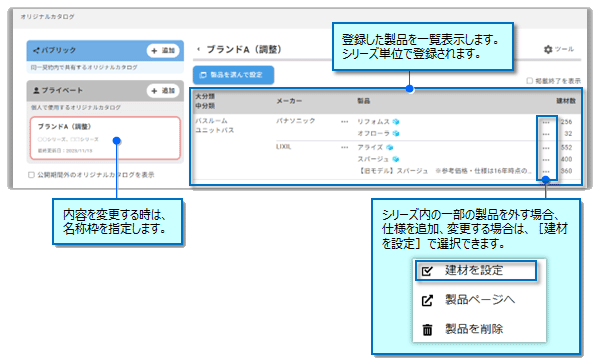Open the スパージュ 400 row options menu
This screenshot has width=600, height=364.
[546, 160]
